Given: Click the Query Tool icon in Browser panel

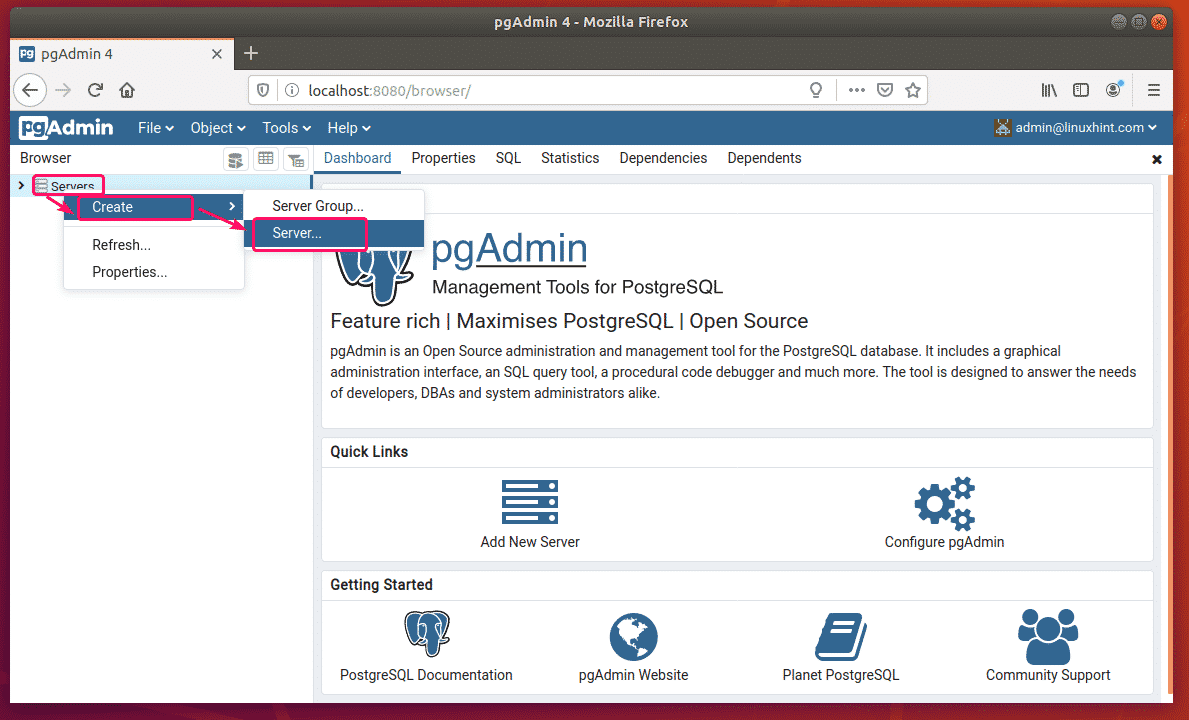Looking at the screenshot, I should coord(236,159).
